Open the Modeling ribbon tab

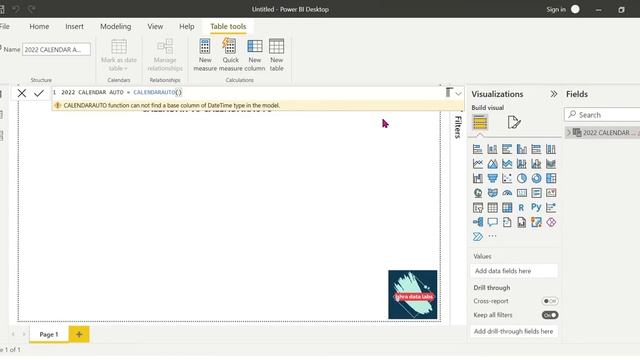tap(116, 27)
